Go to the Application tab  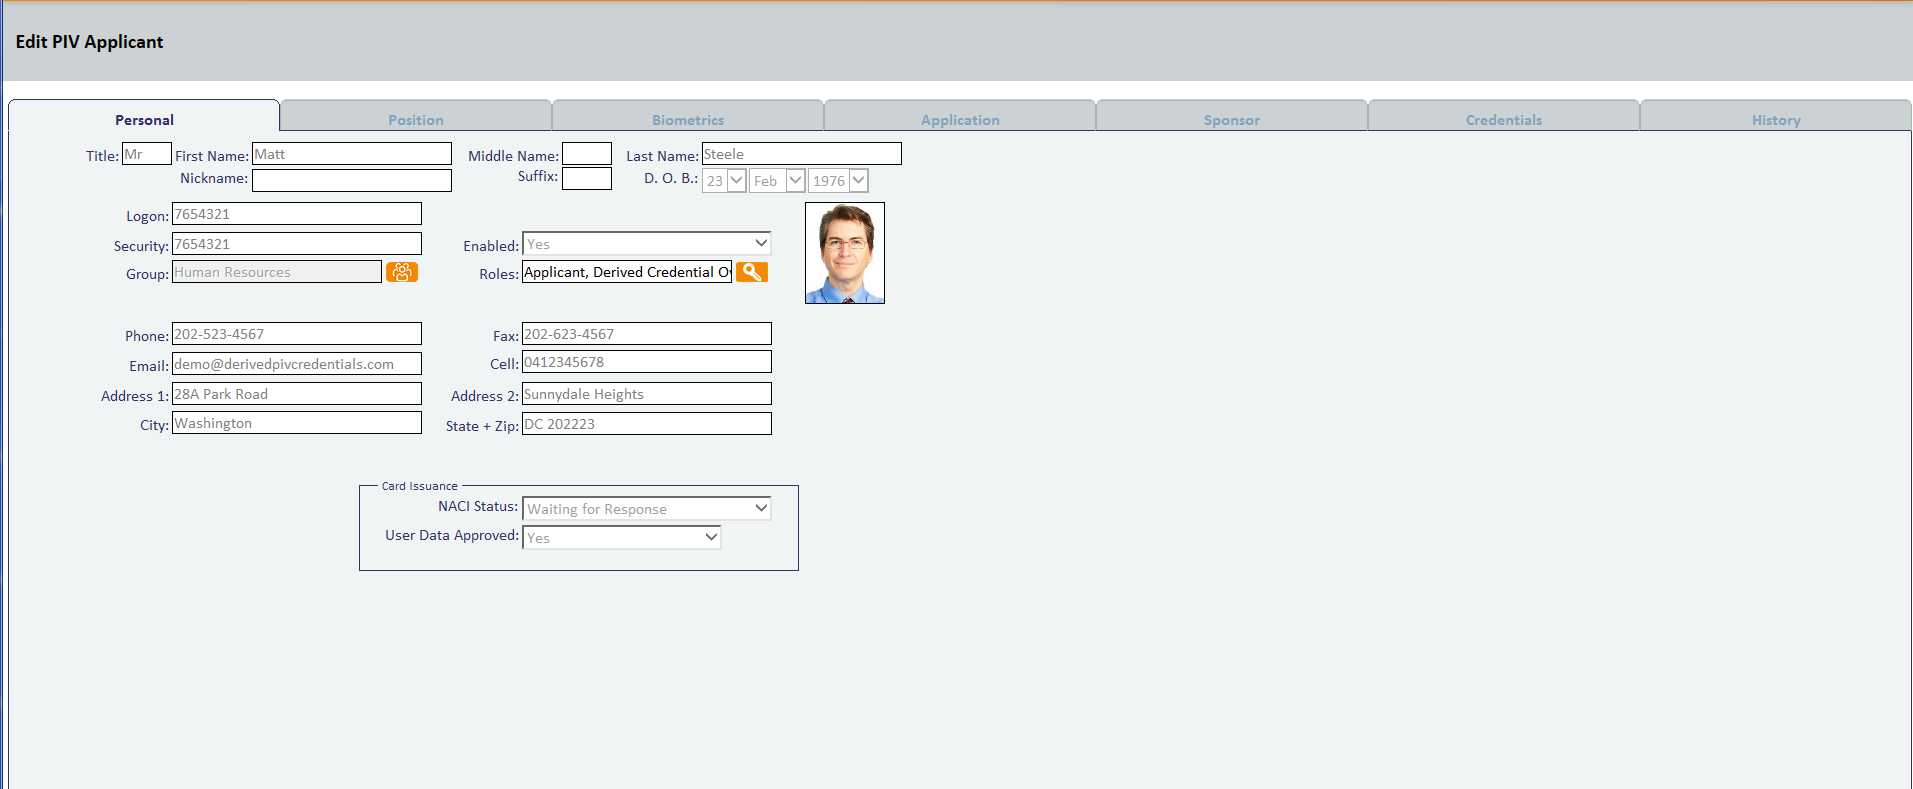tap(960, 119)
